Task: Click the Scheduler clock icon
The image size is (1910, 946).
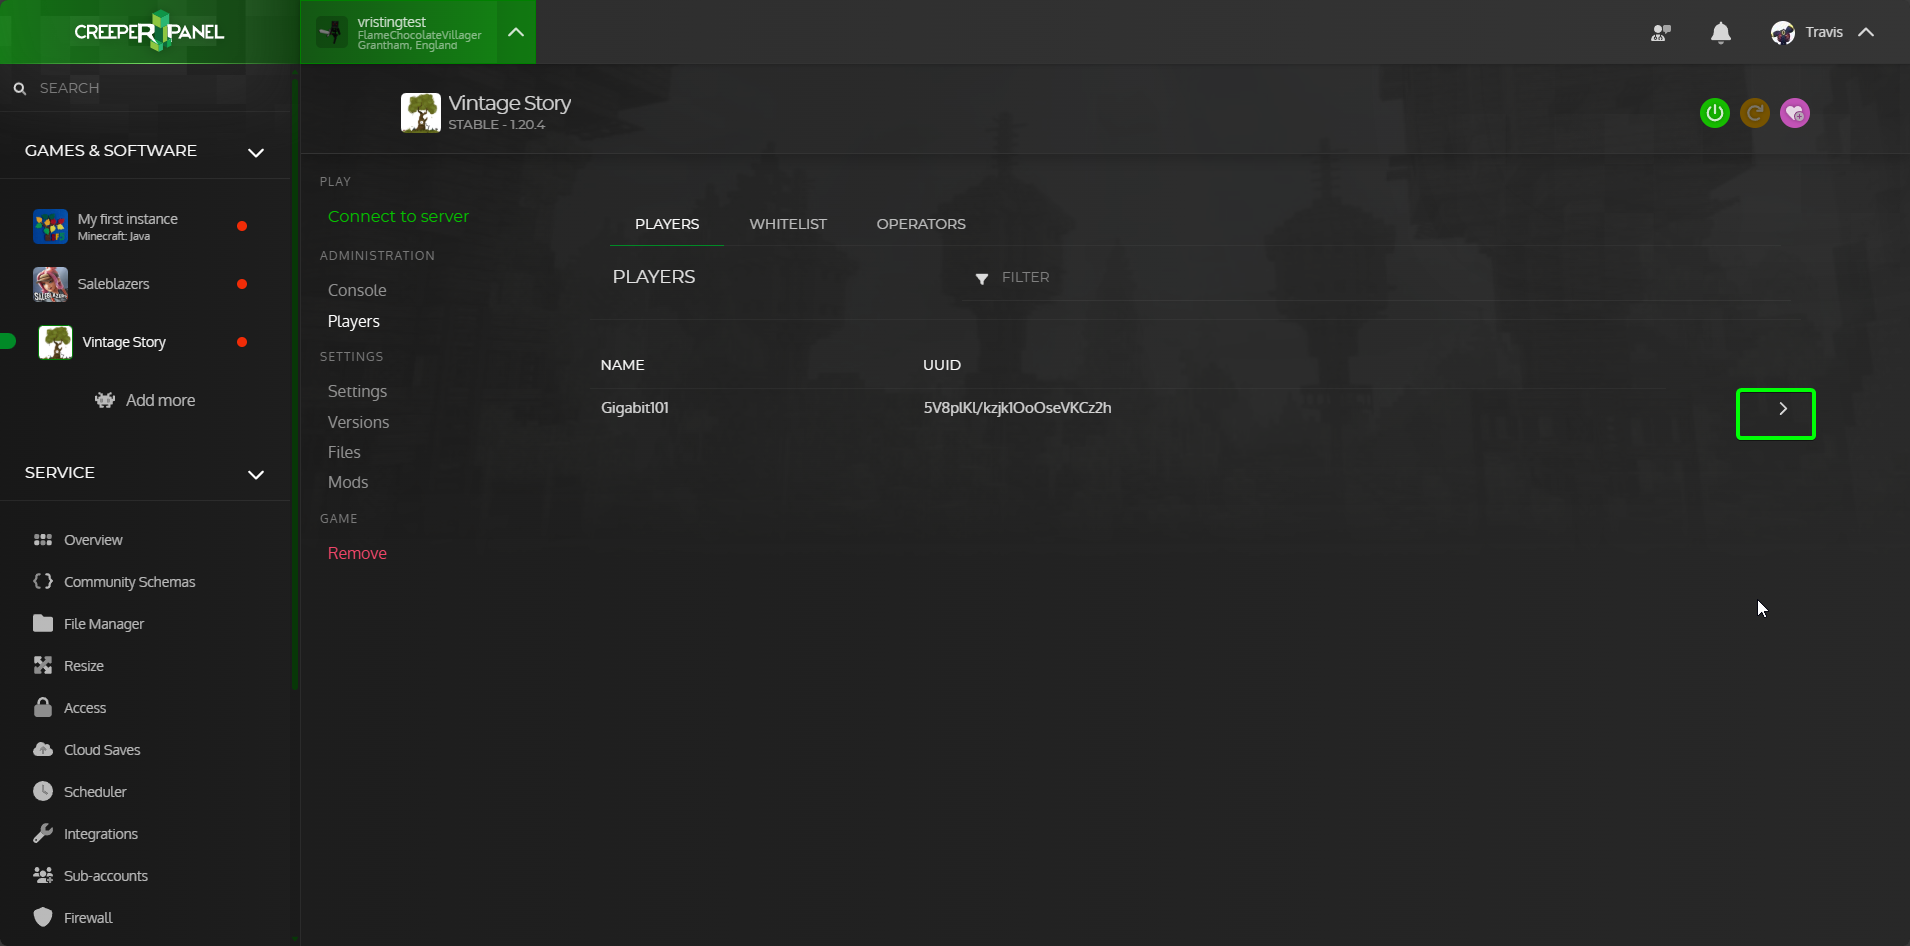Action: pyautogui.click(x=43, y=791)
